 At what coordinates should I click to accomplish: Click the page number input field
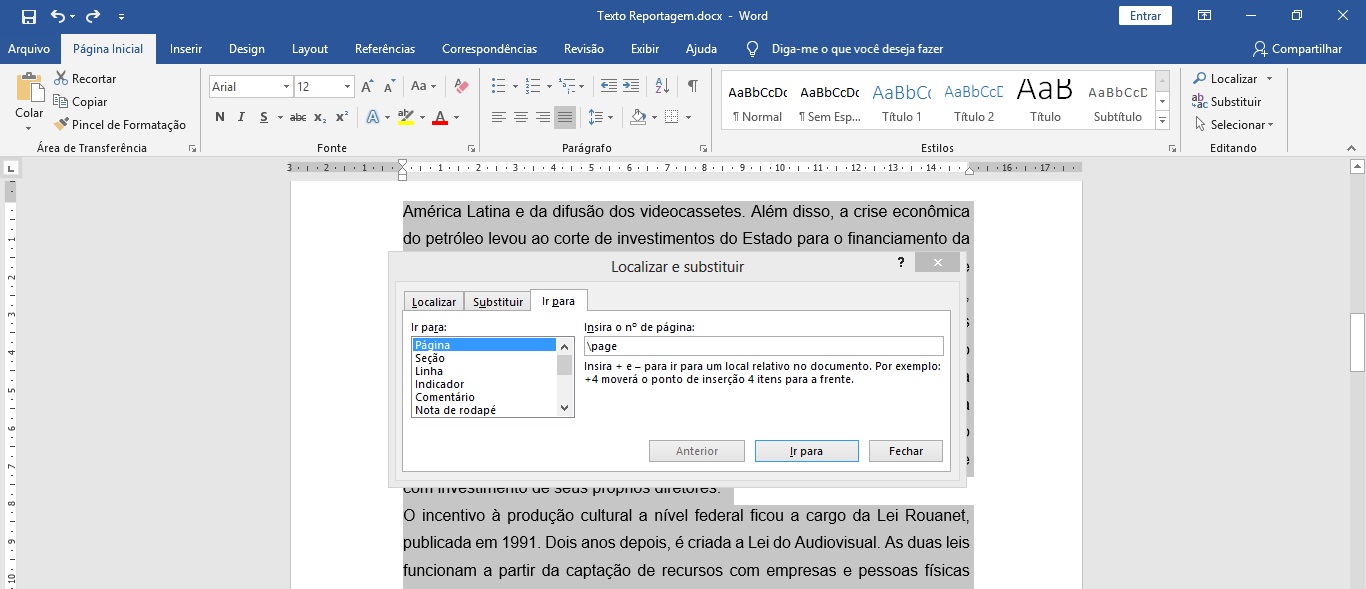tap(763, 346)
